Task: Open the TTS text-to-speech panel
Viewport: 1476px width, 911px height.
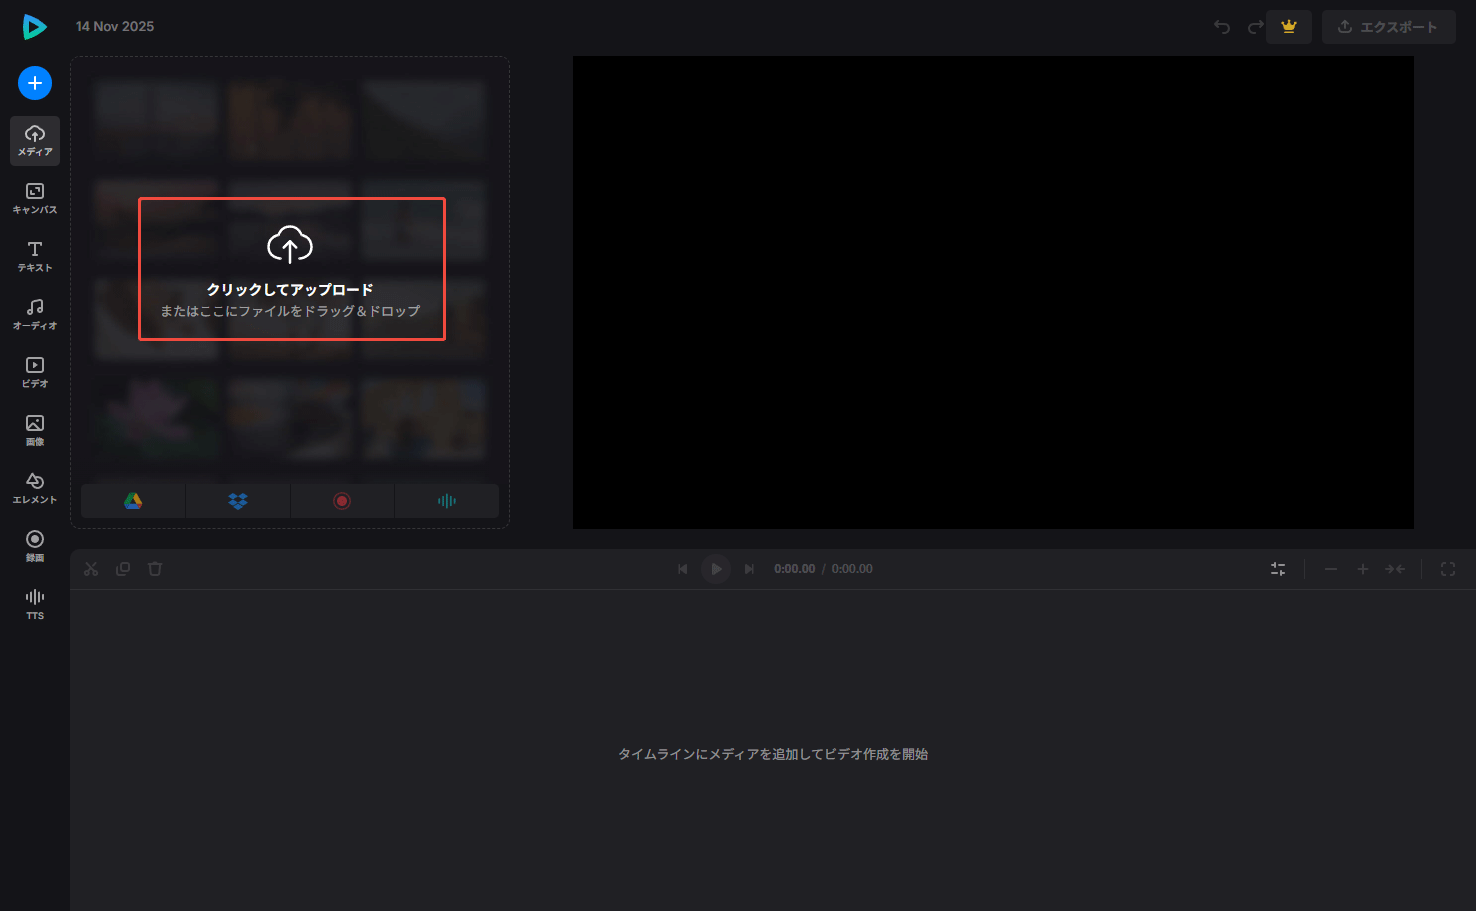Action: (x=34, y=603)
